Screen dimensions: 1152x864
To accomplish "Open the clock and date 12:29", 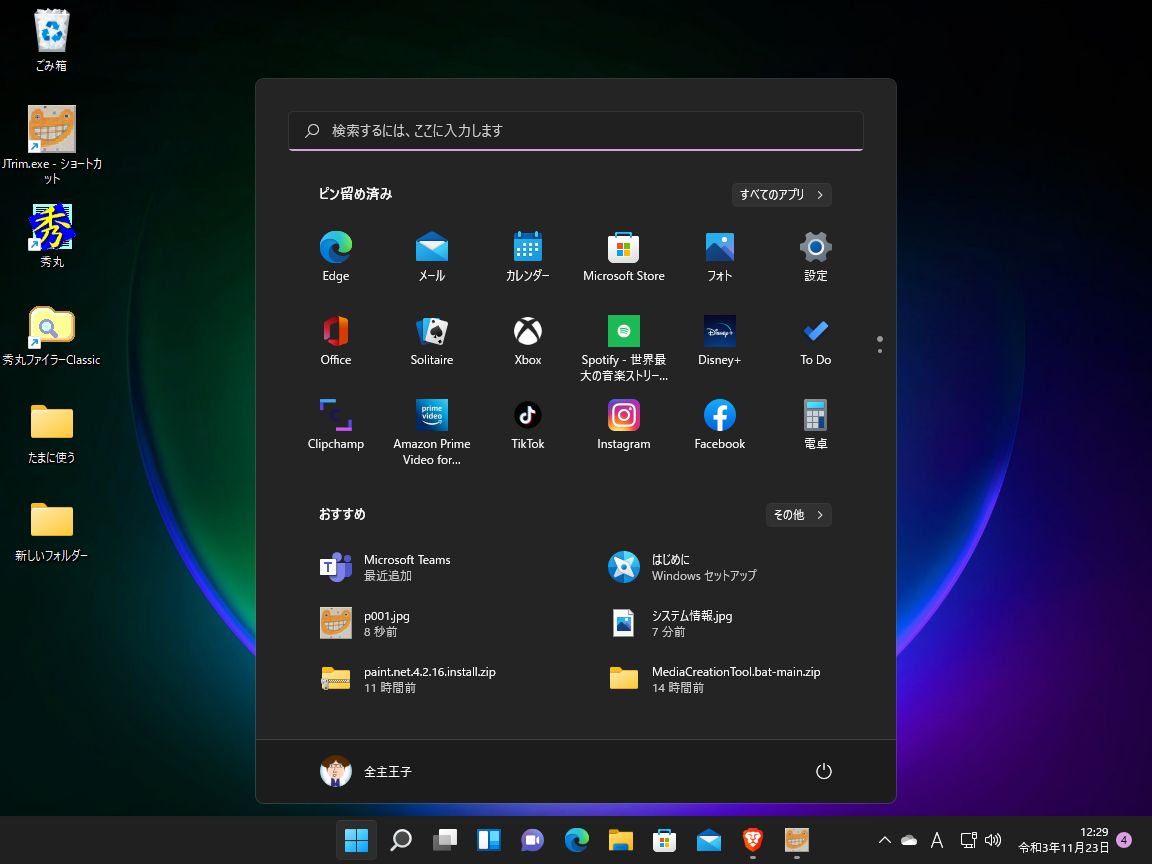I will tap(1063, 840).
